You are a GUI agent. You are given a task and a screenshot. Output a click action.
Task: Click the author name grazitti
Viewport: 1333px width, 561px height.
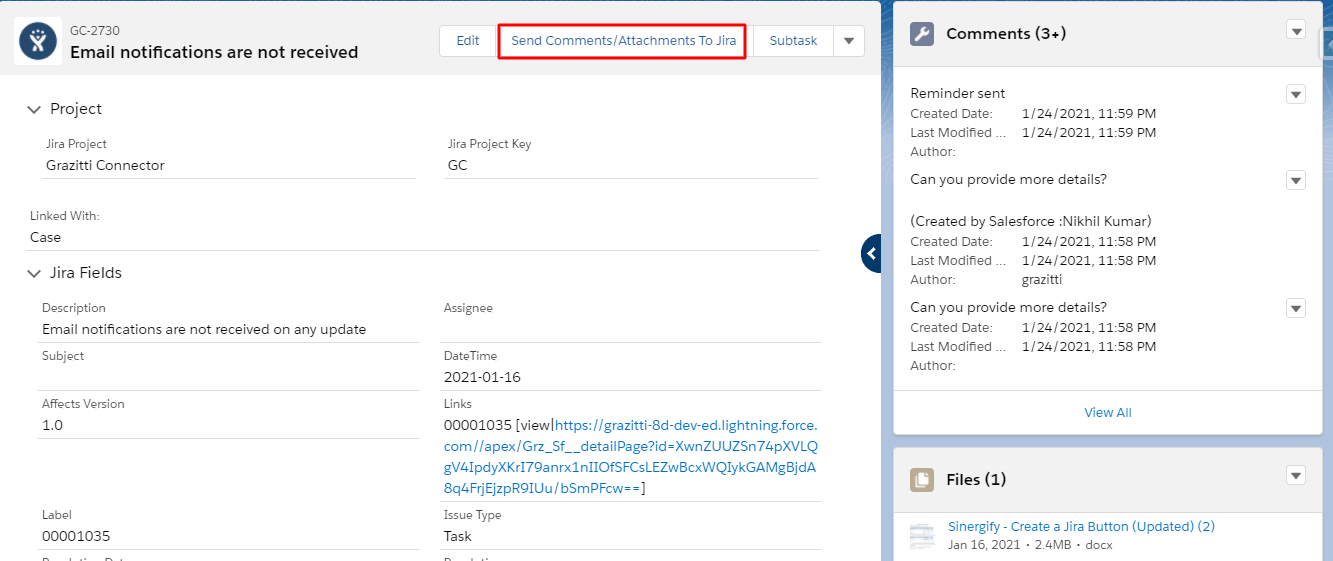1042,280
